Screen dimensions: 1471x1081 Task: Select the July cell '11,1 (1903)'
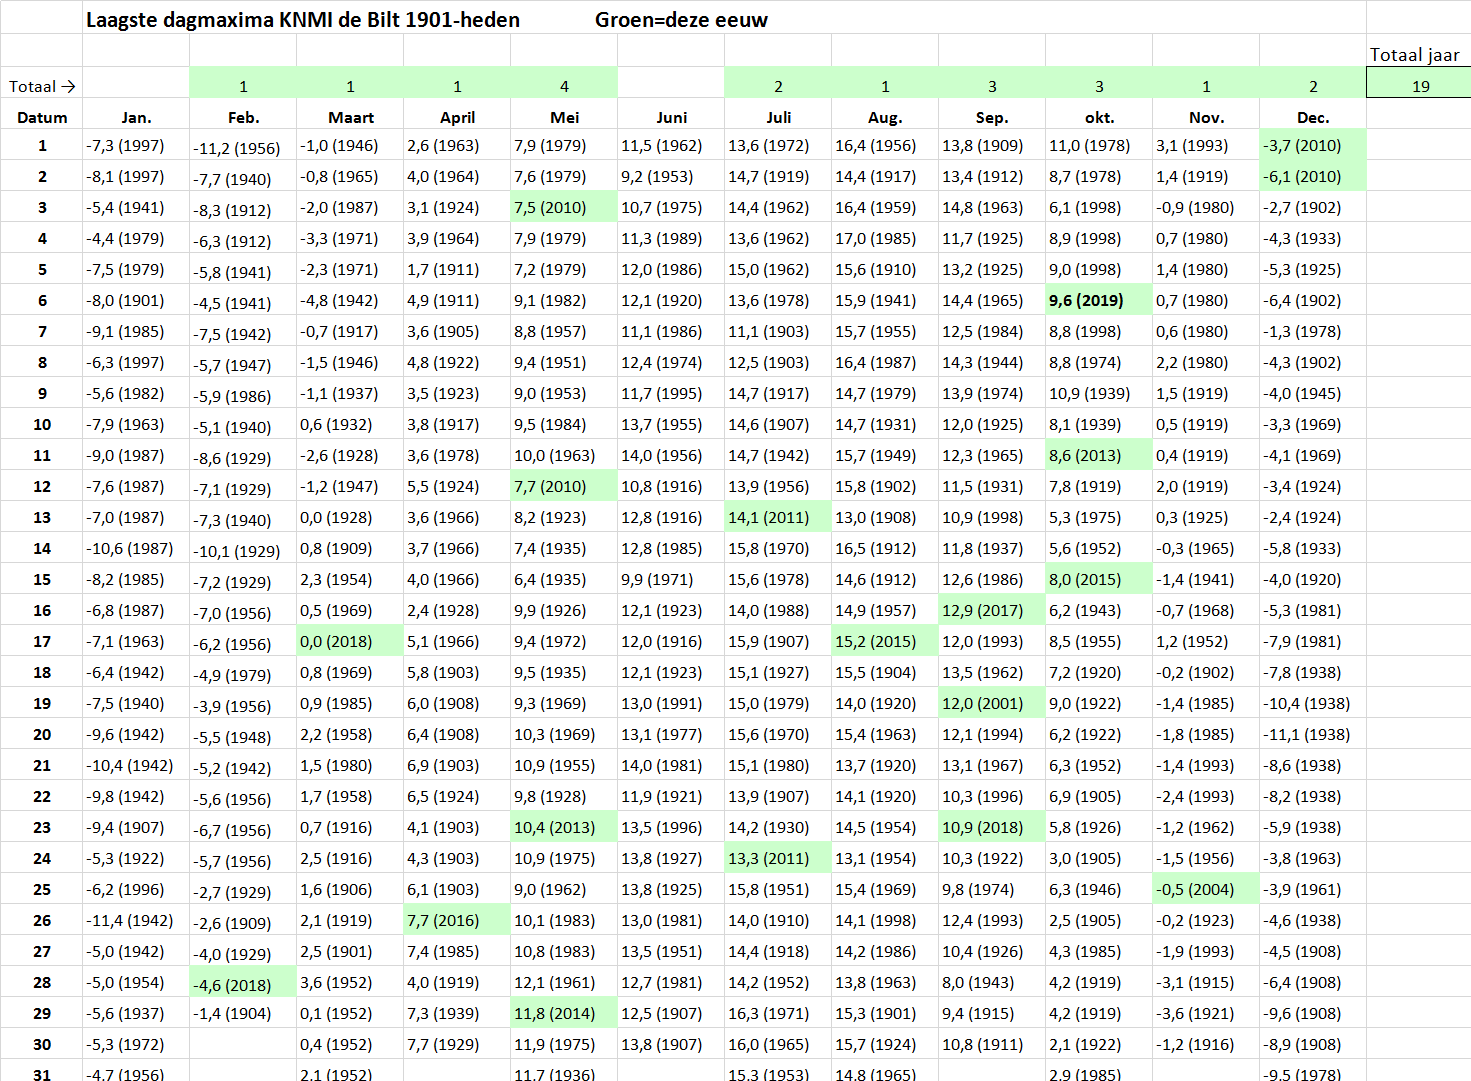pos(778,331)
